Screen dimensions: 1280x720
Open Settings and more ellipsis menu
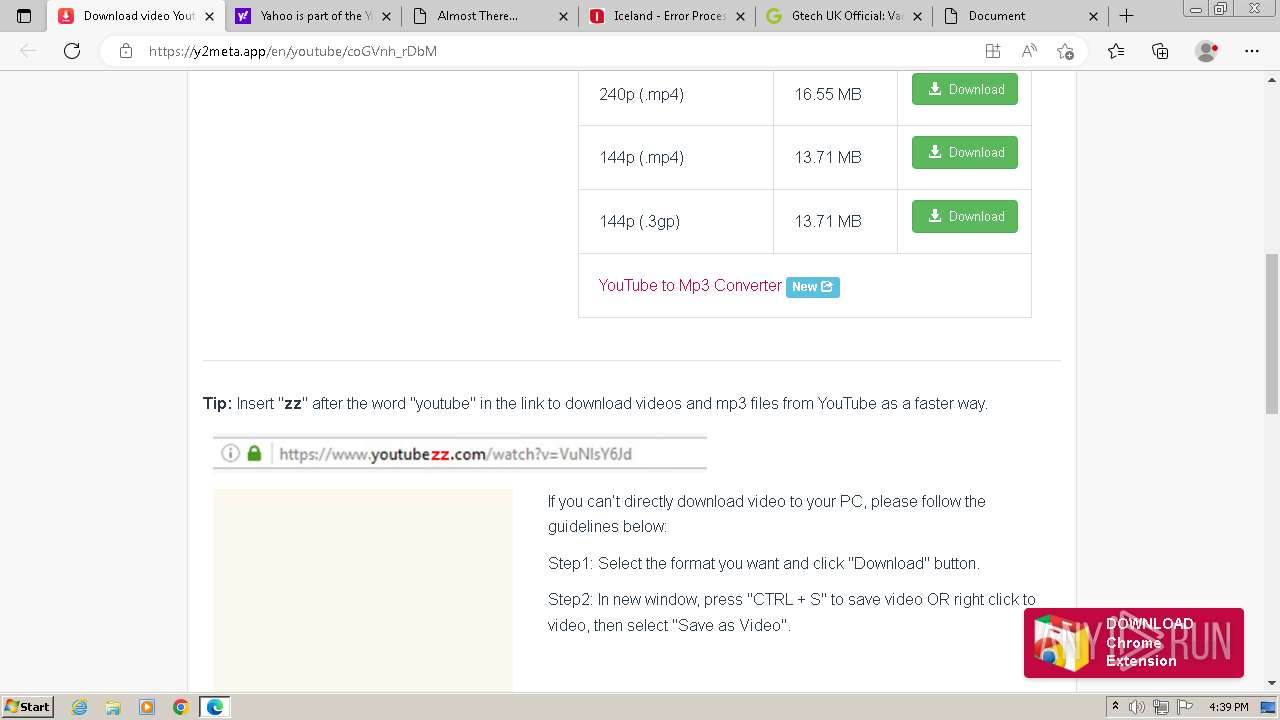tap(1252, 51)
